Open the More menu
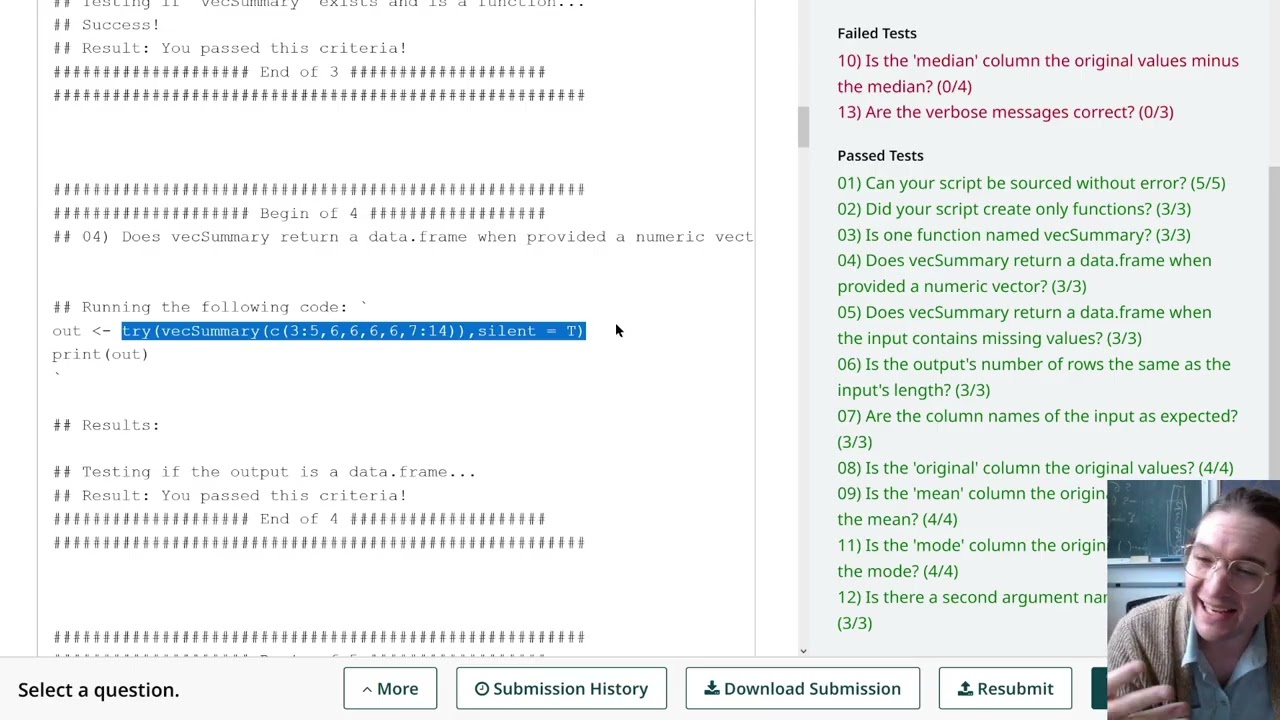Viewport: 1280px width, 720px height. [x=390, y=688]
